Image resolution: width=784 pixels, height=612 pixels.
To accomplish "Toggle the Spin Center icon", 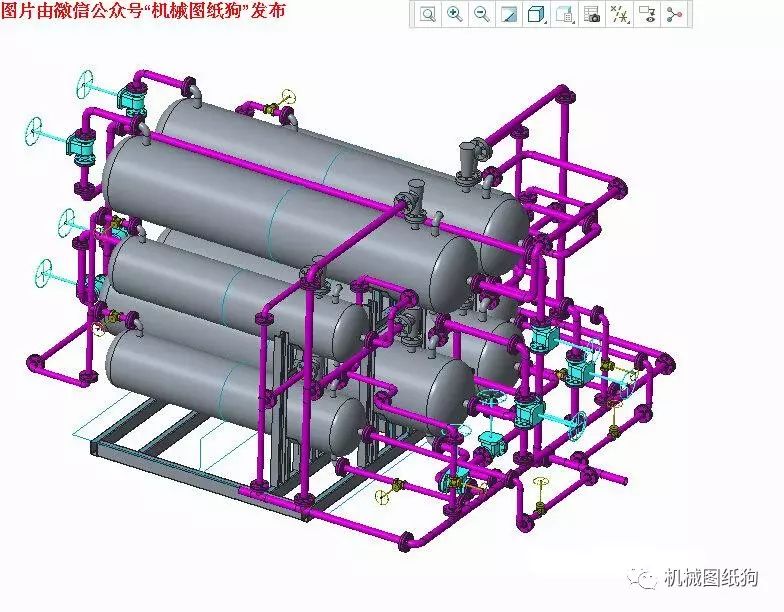I will click(x=674, y=14).
